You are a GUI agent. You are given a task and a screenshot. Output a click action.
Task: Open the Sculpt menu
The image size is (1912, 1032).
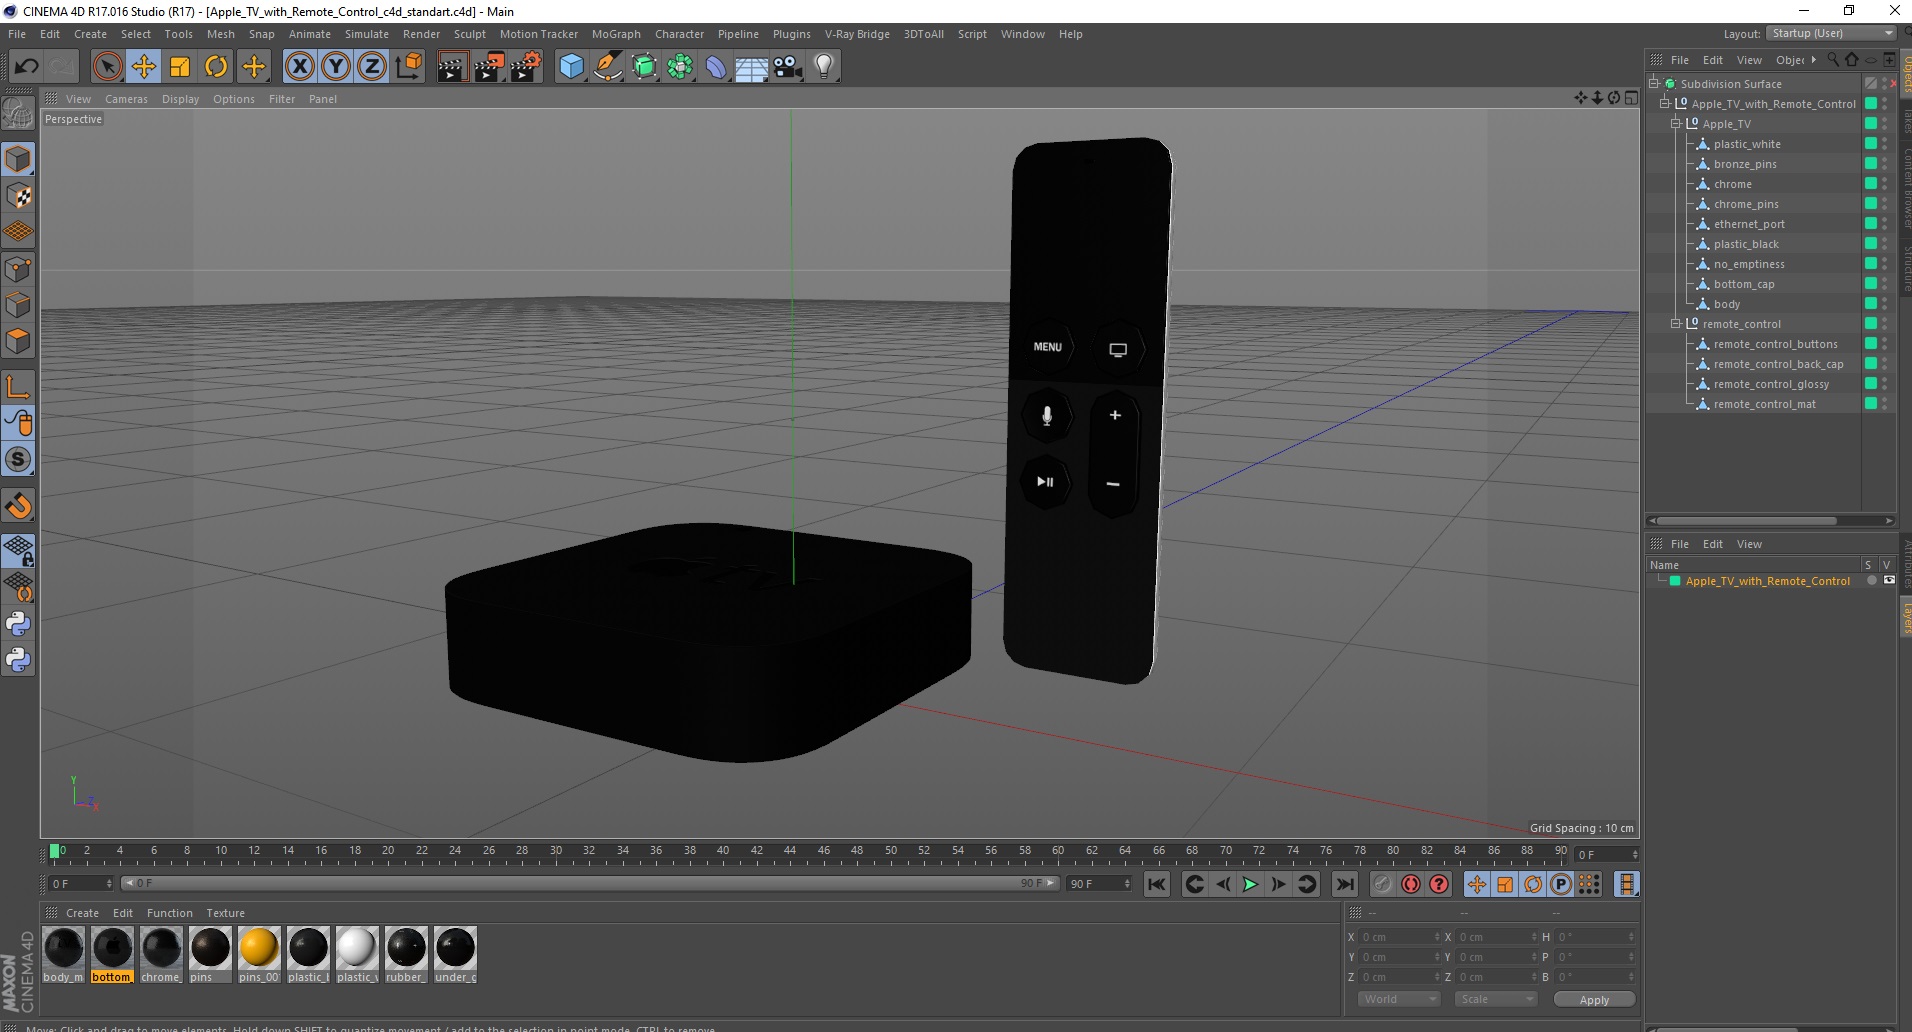pos(469,34)
